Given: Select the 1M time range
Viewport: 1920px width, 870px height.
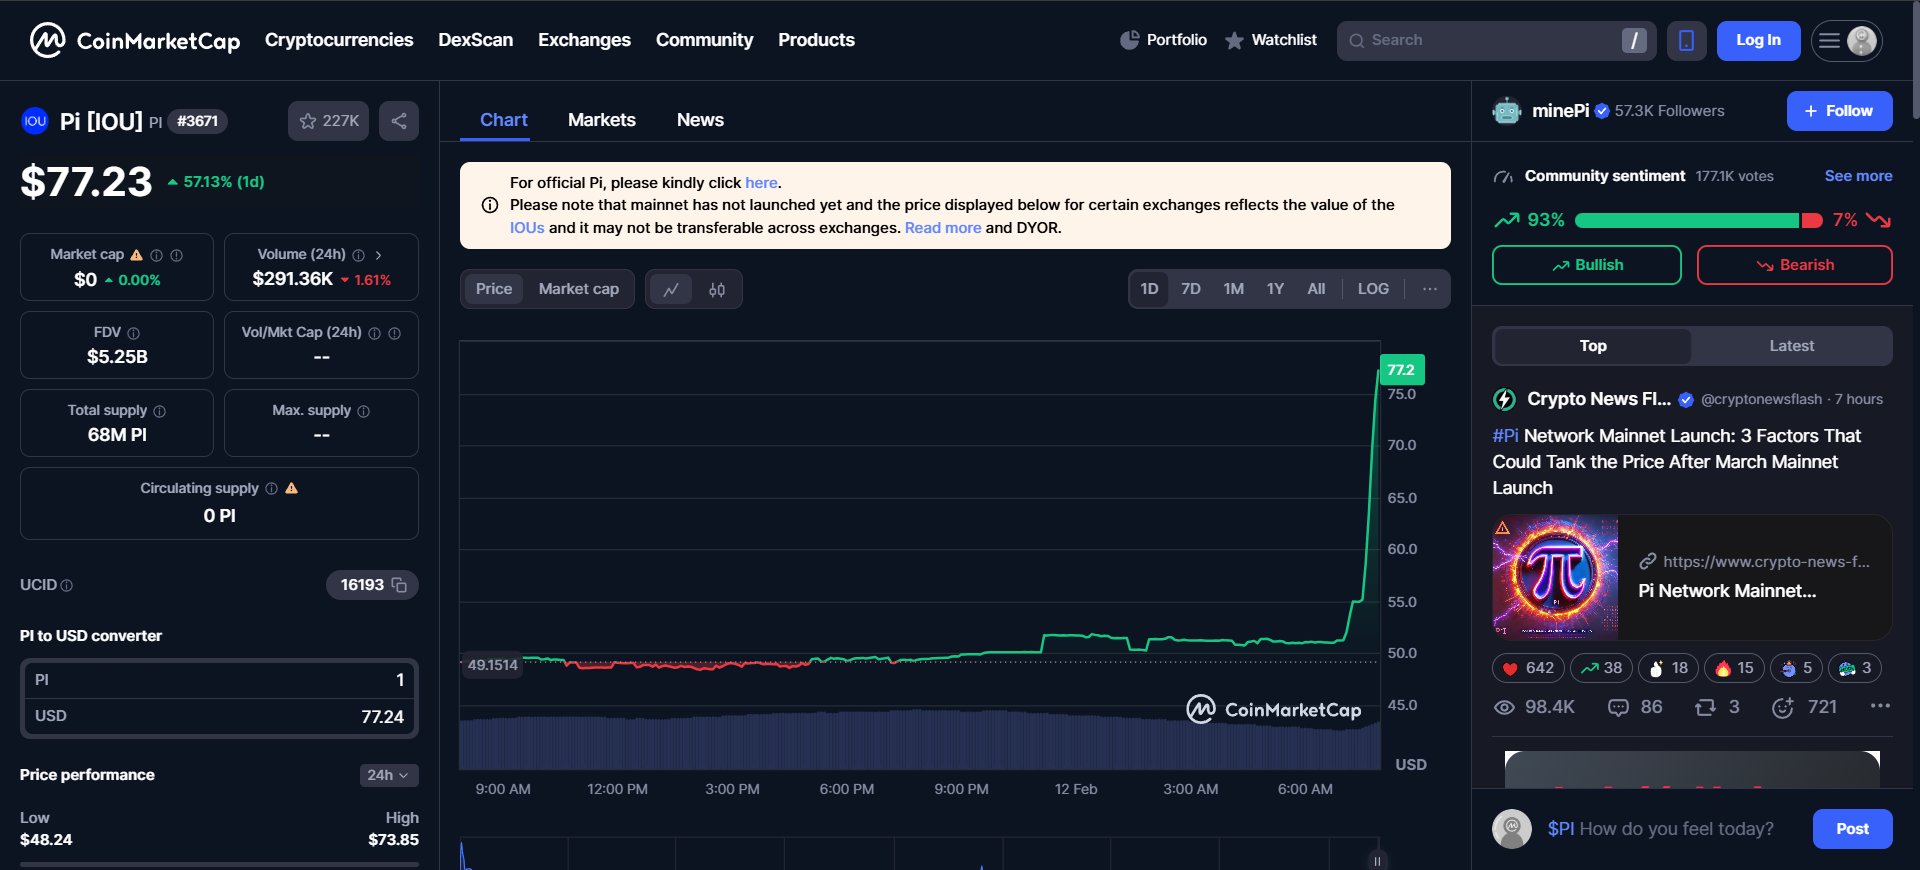Looking at the screenshot, I should pos(1234,289).
